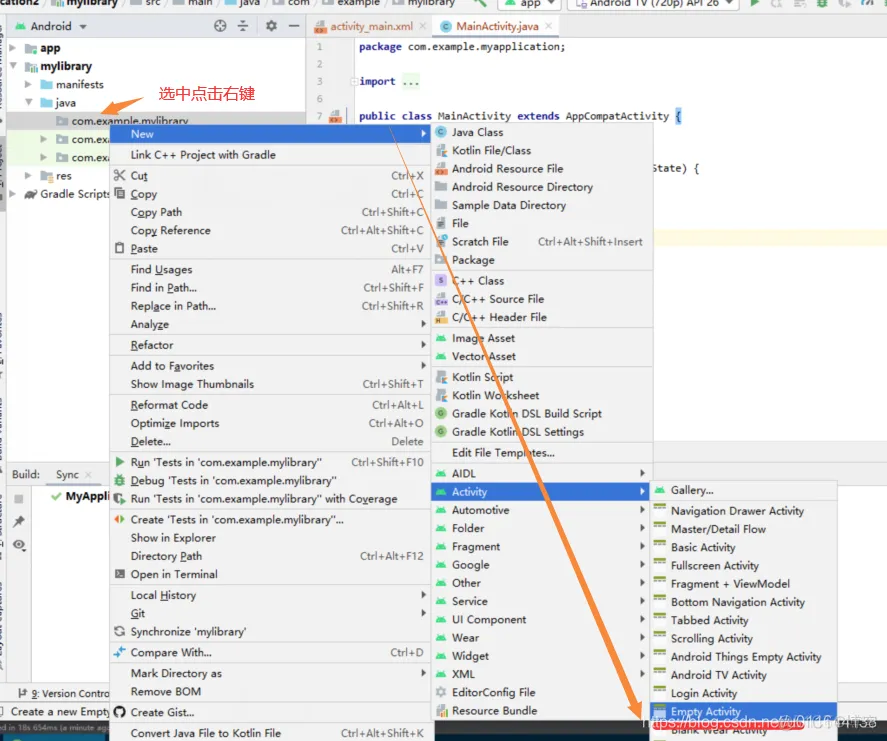Open Edit File Templates...
887x741 pixels.
[x=542, y=453]
